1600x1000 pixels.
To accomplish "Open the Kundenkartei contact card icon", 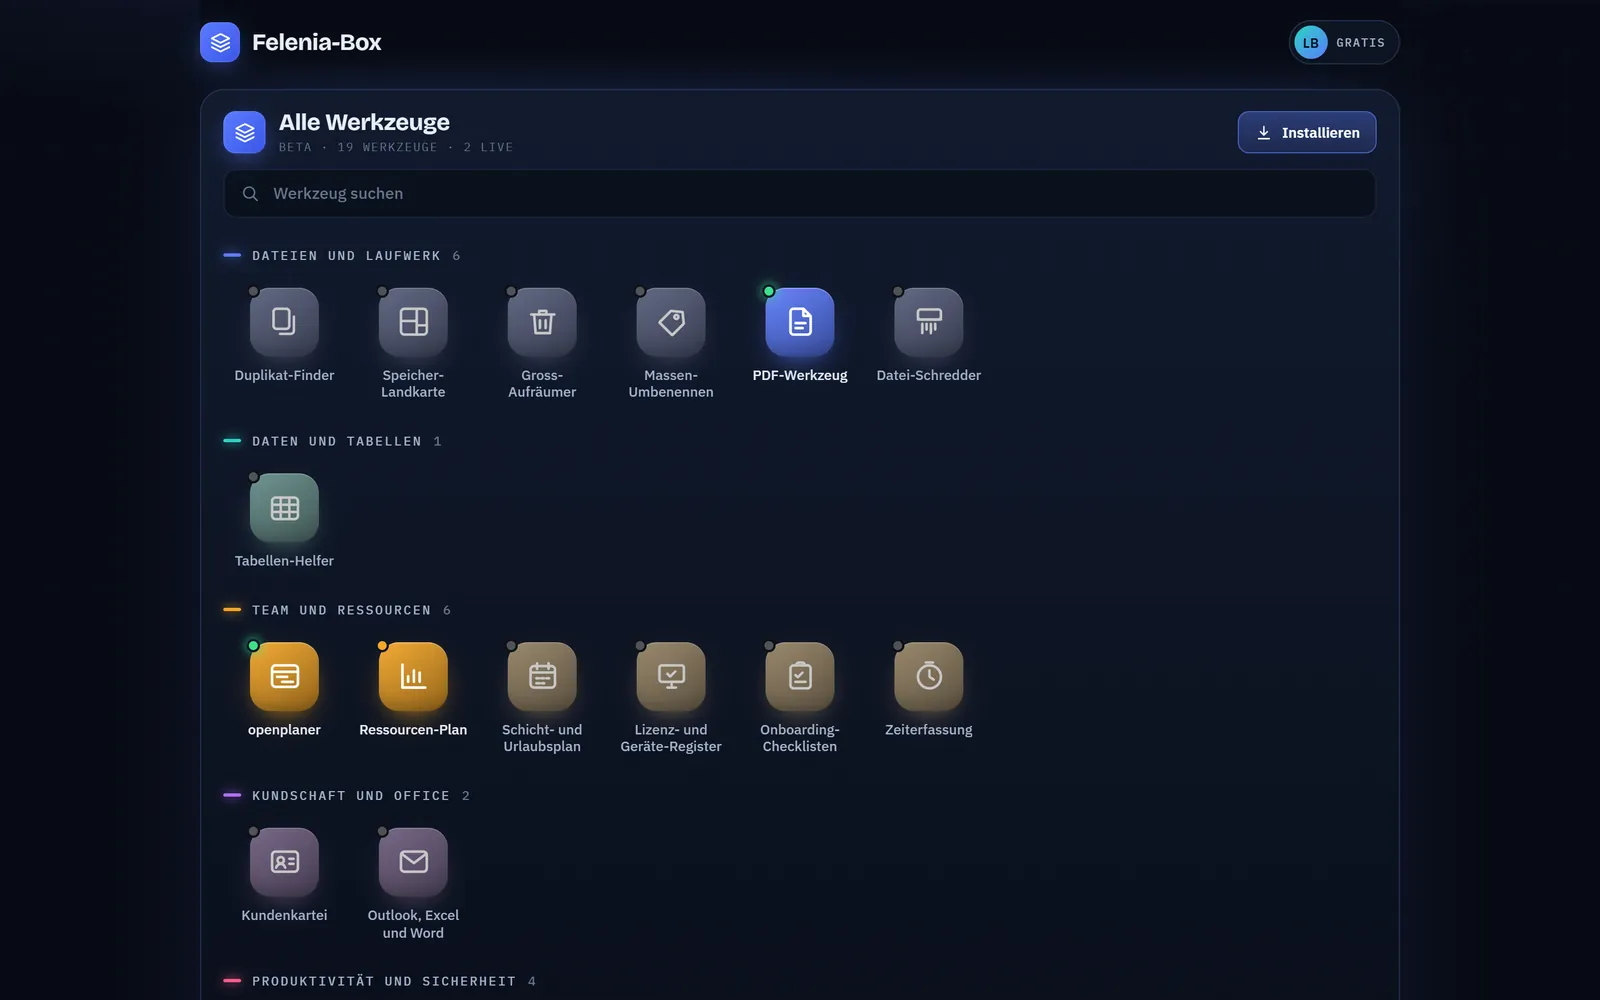I will click(284, 862).
